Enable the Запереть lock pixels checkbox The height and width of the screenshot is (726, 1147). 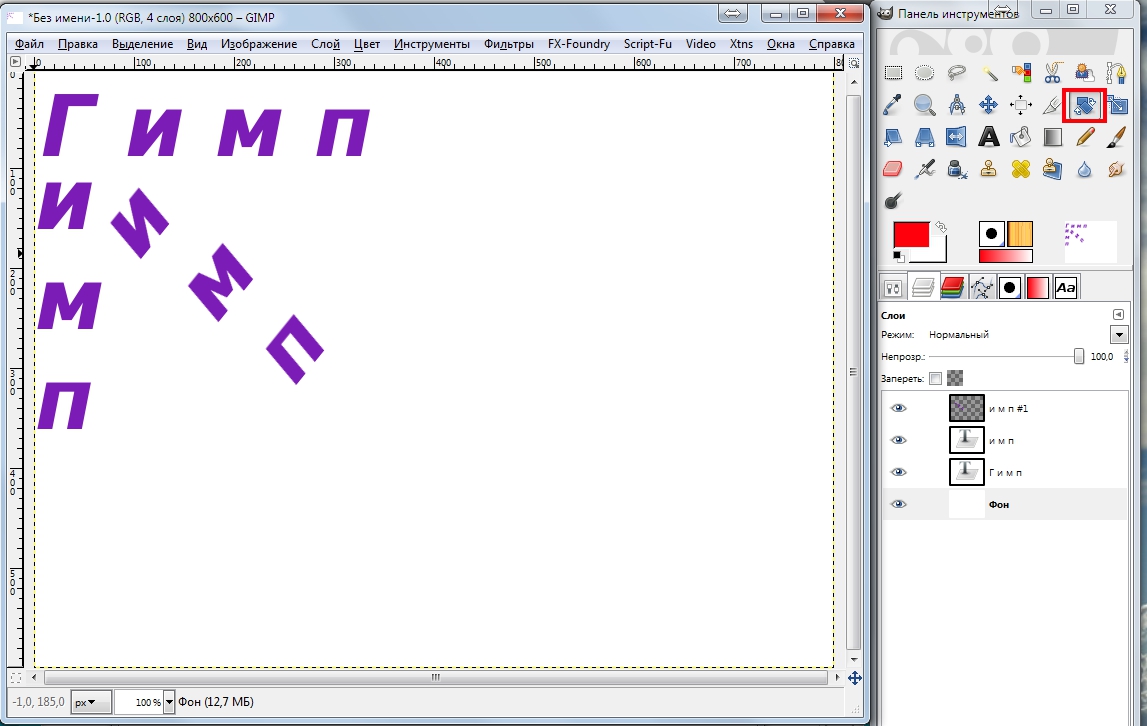coord(935,378)
